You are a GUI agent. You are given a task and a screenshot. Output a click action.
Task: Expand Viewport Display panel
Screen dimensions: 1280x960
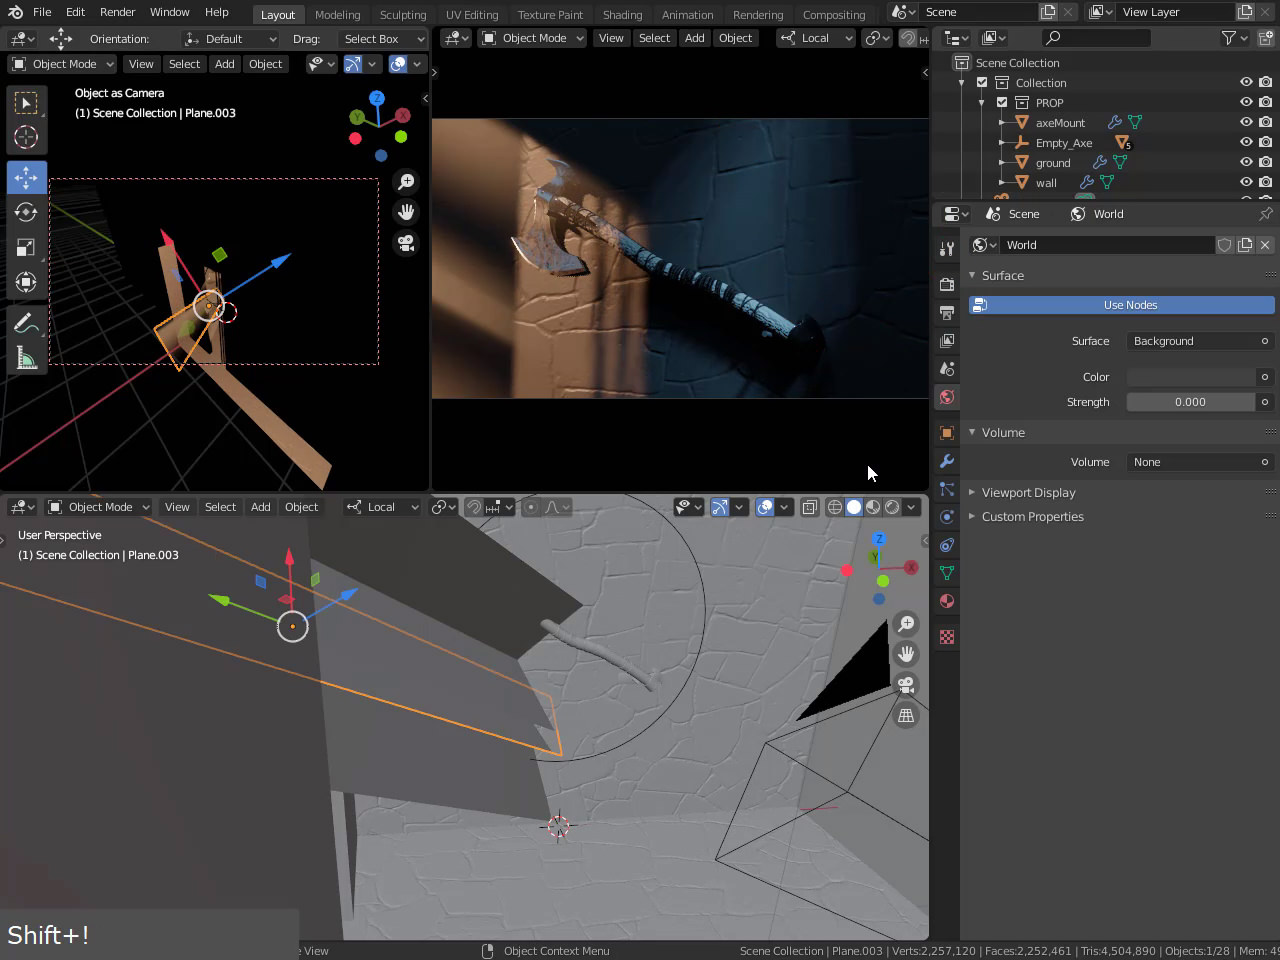(x=1028, y=492)
